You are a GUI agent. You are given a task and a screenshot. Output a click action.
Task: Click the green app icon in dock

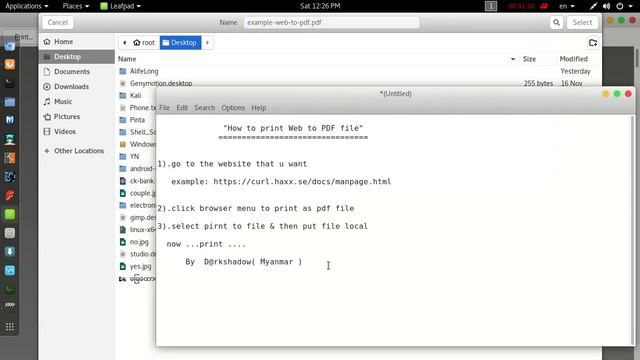tap(10, 214)
